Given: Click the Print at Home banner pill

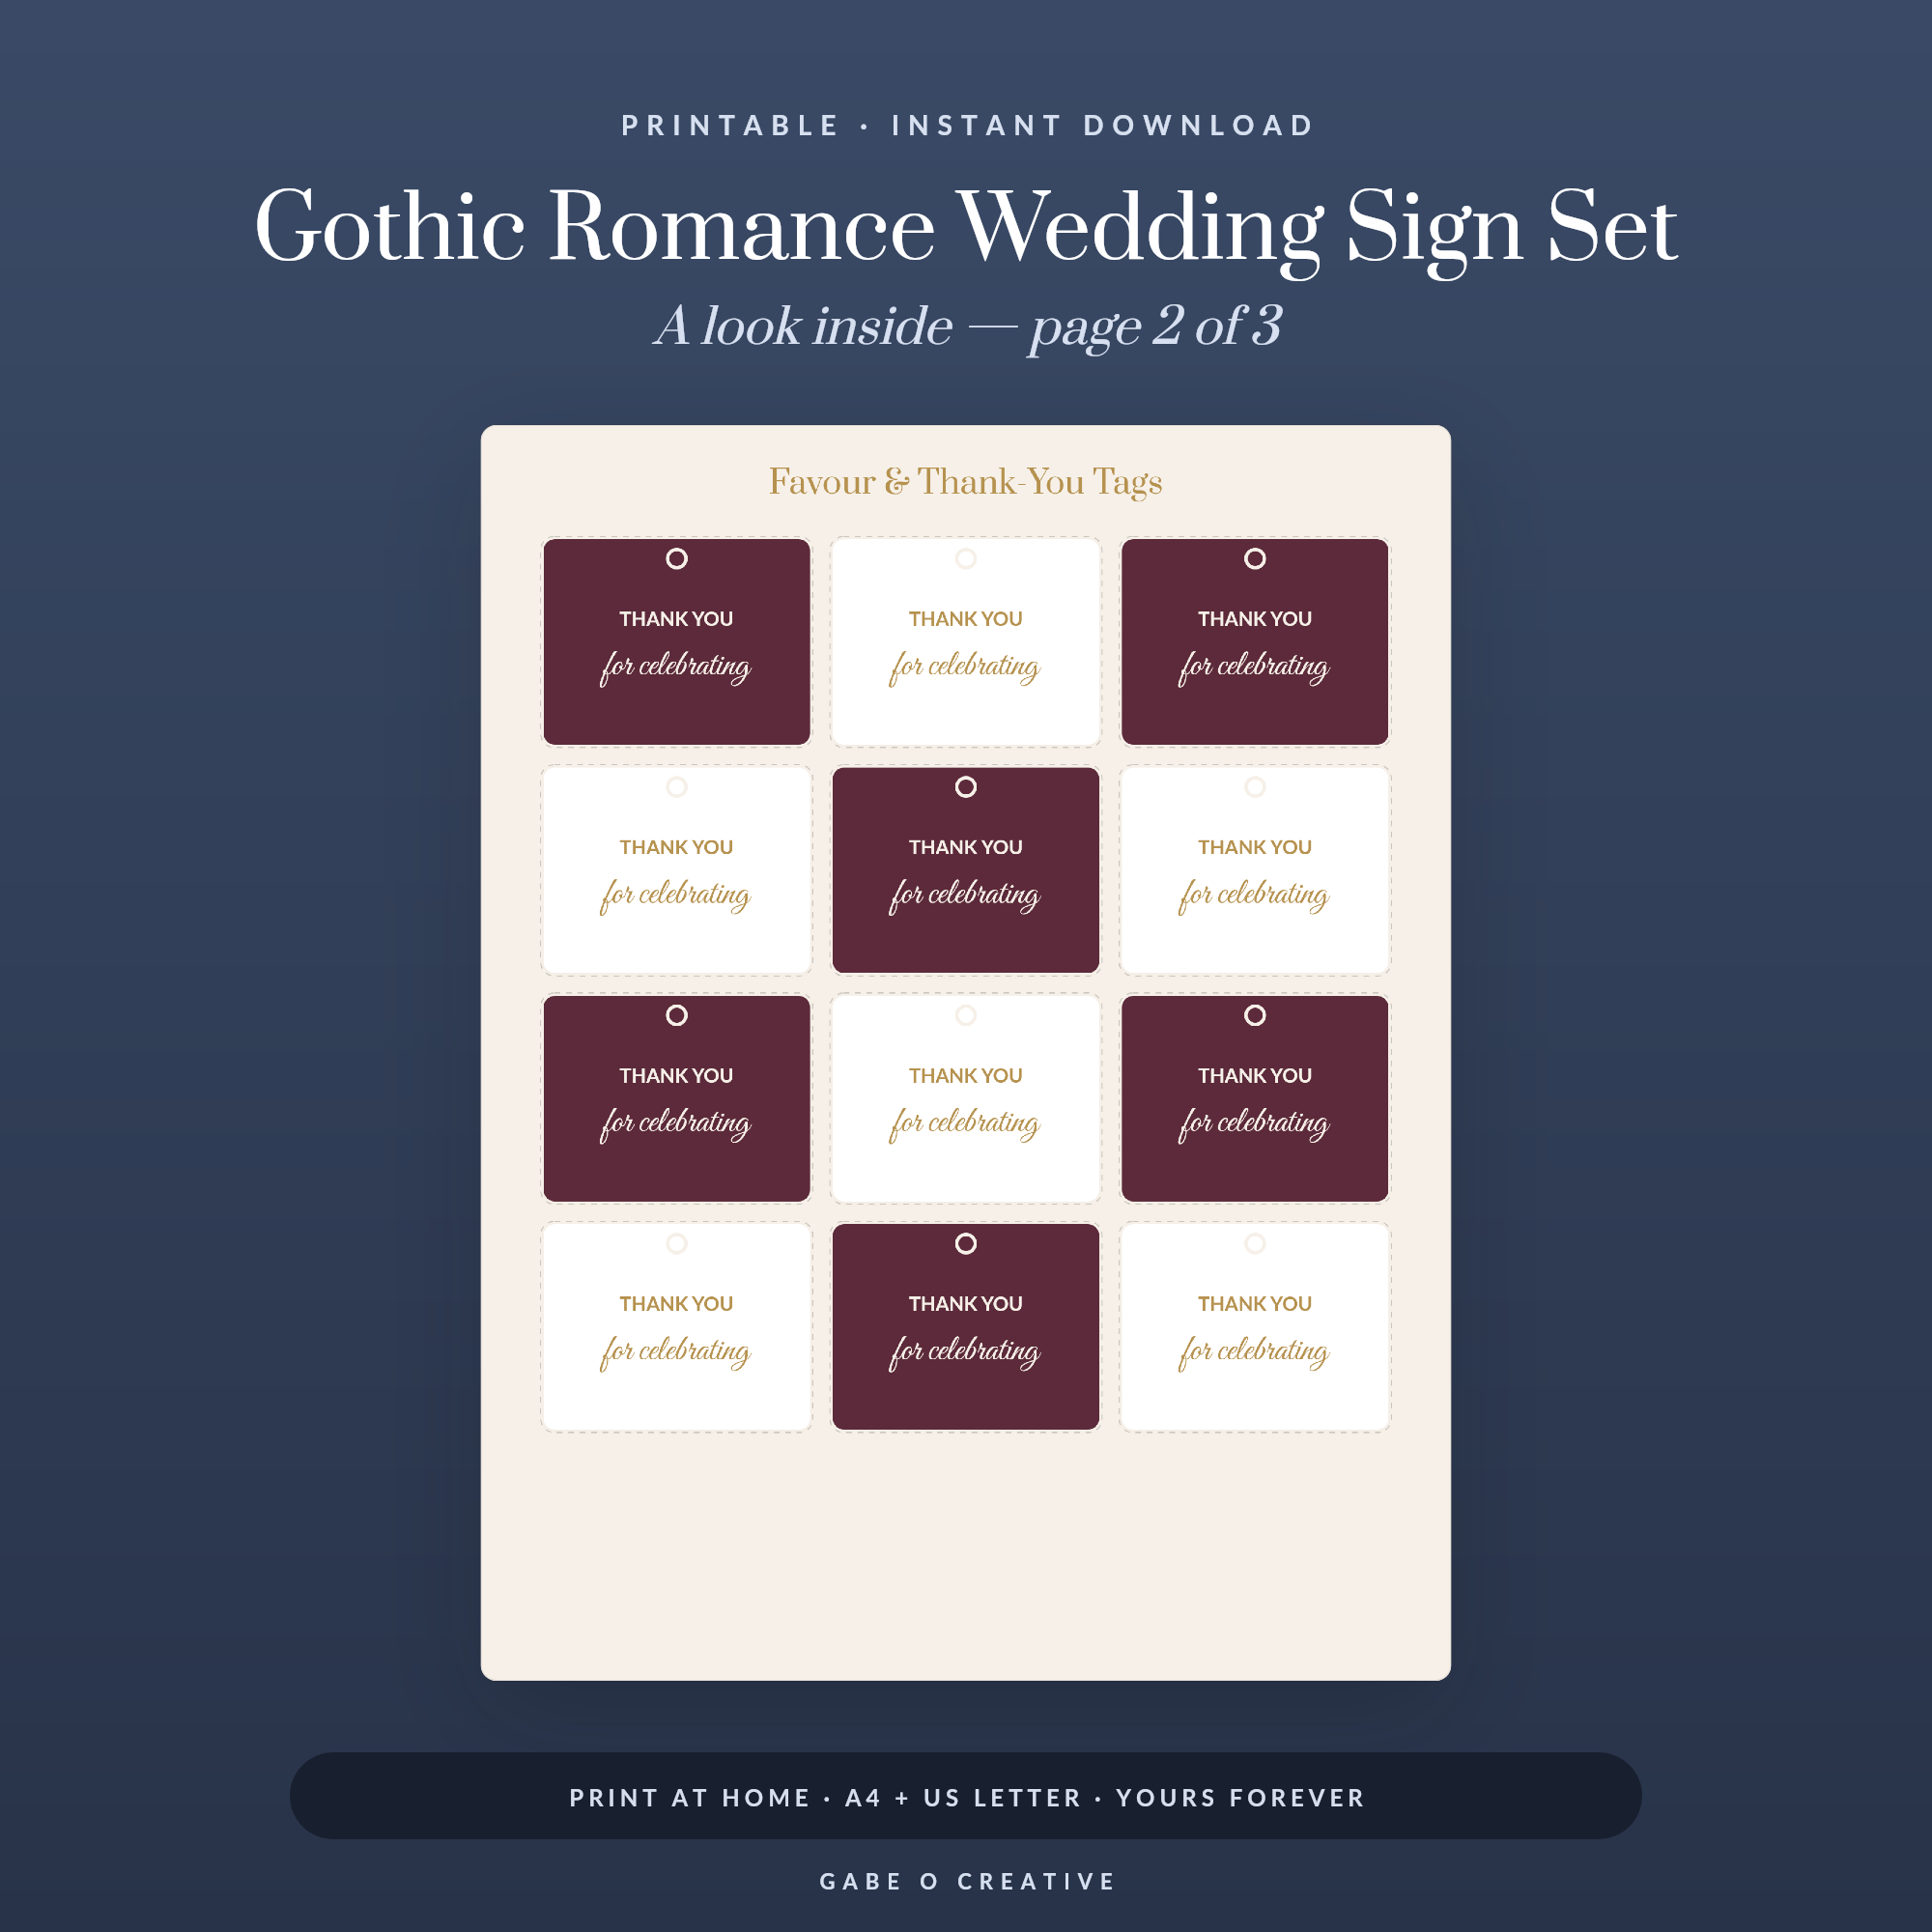Looking at the screenshot, I should tap(966, 1796).
